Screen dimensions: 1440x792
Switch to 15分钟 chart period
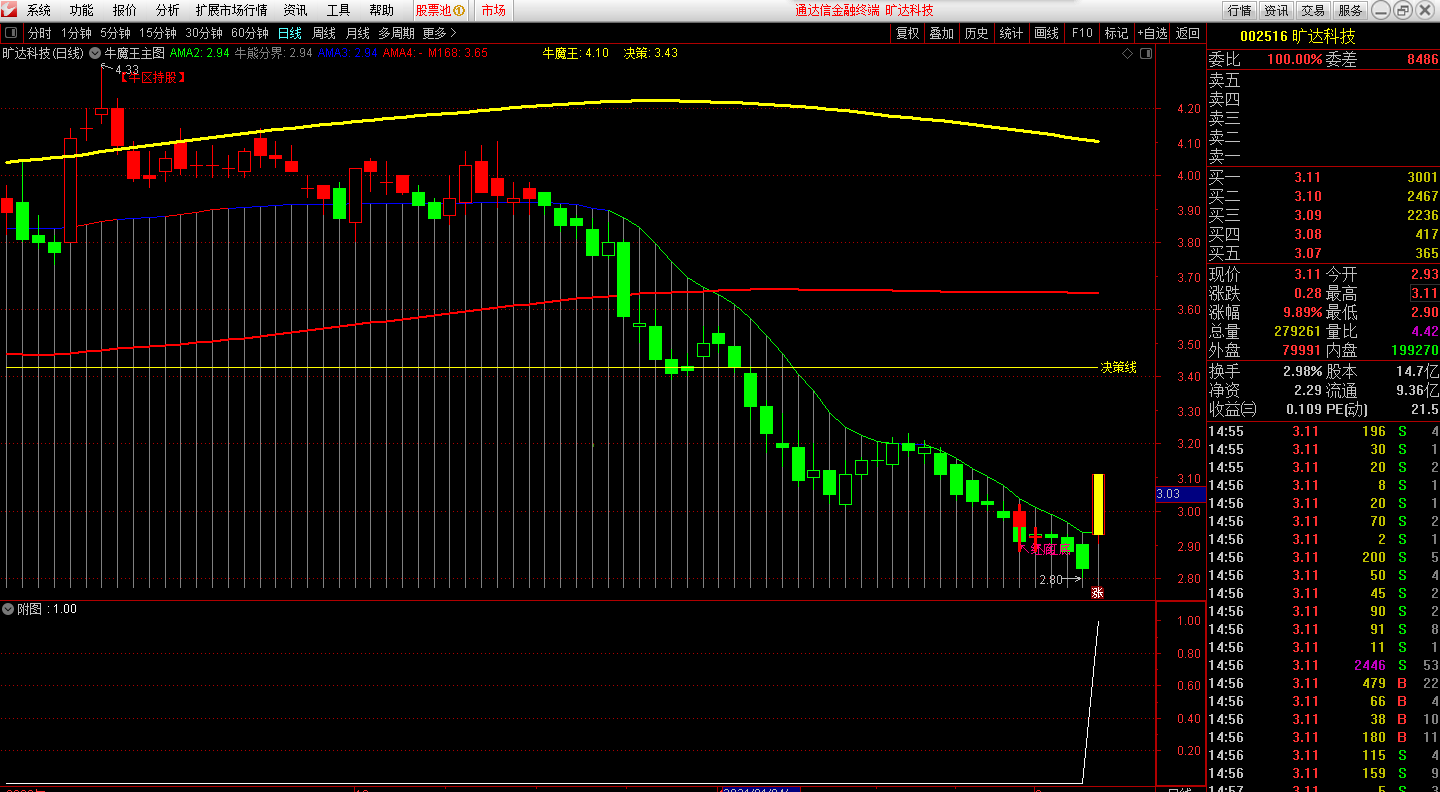[x=157, y=33]
